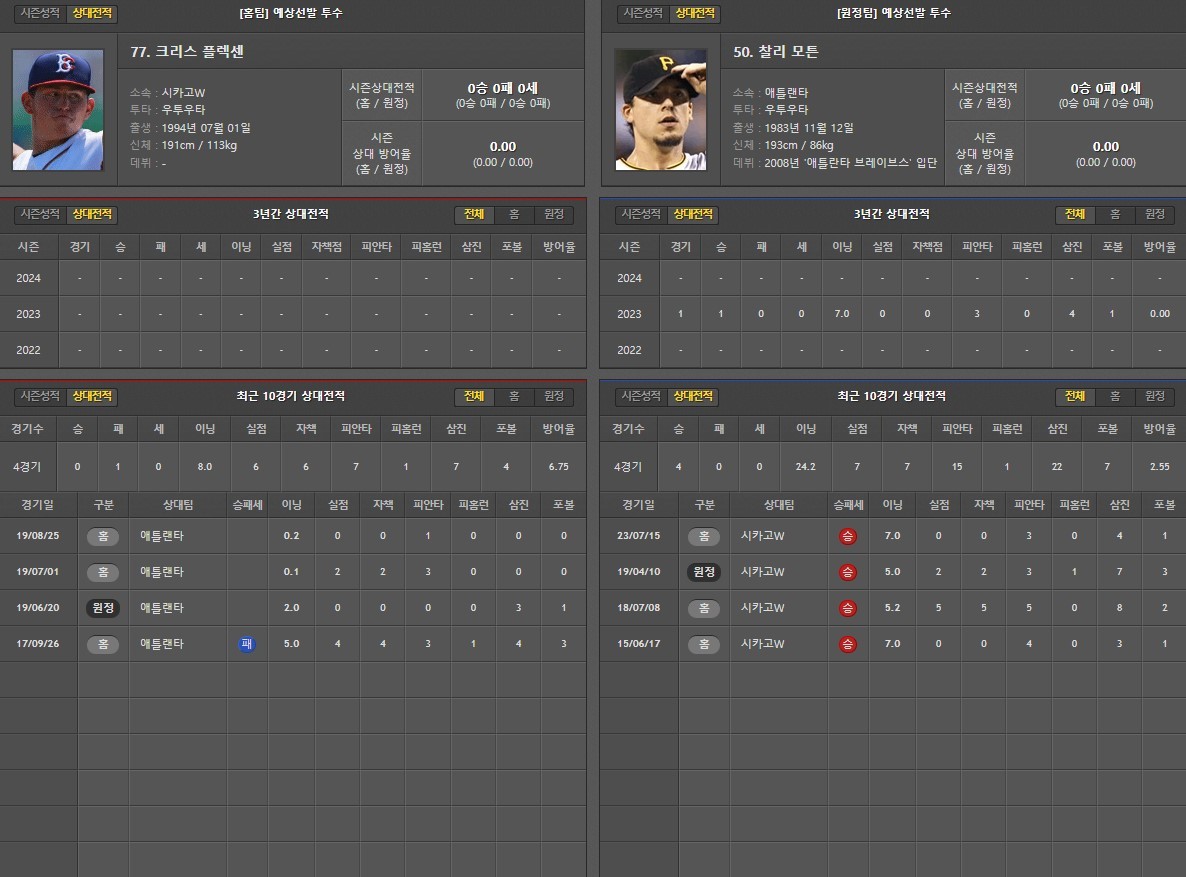Choose 원정 filter in away 최근 10경기 상대전적
This screenshot has width=1186, height=877.
(x=1154, y=396)
